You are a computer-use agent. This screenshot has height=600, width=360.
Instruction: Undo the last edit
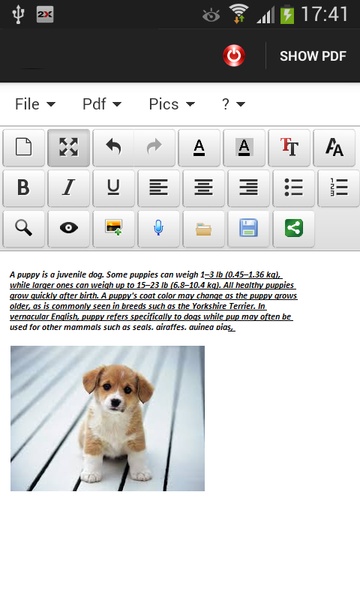114,148
